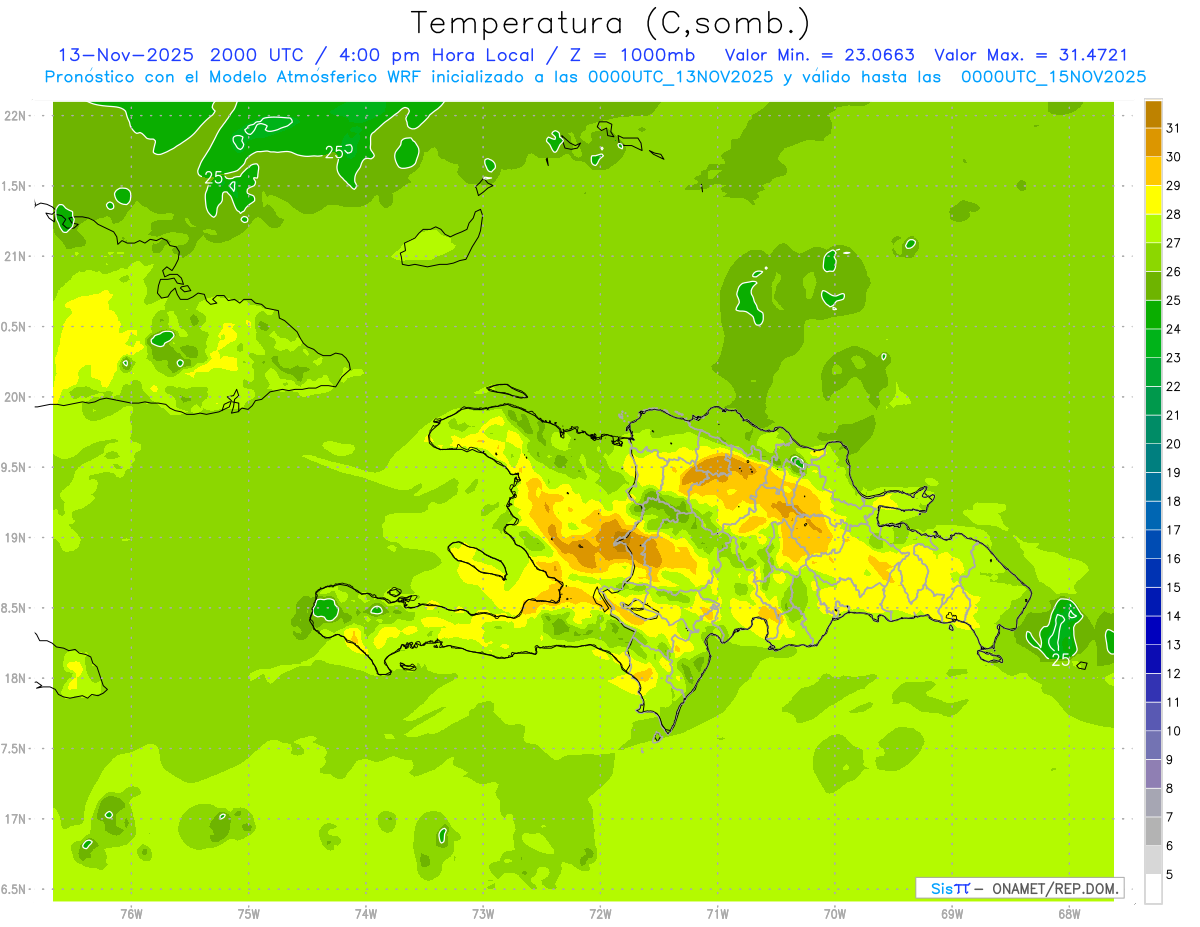Viewport: 1200px width, 927px height.
Task: Click legend color band between 20 and 21
Action: point(1153,429)
